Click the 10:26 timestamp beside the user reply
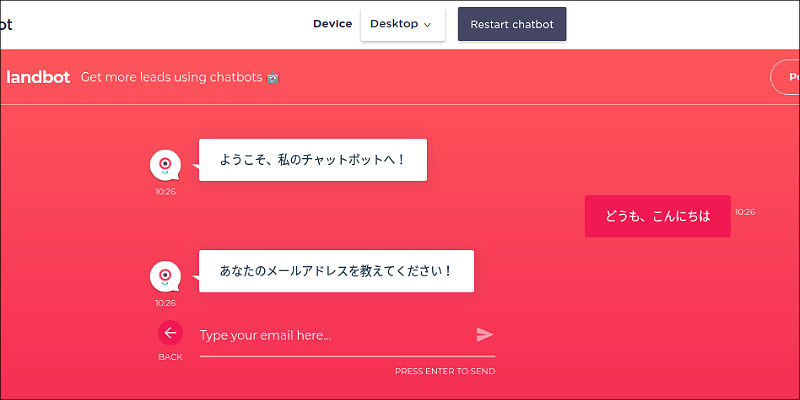800x400 pixels. (745, 212)
